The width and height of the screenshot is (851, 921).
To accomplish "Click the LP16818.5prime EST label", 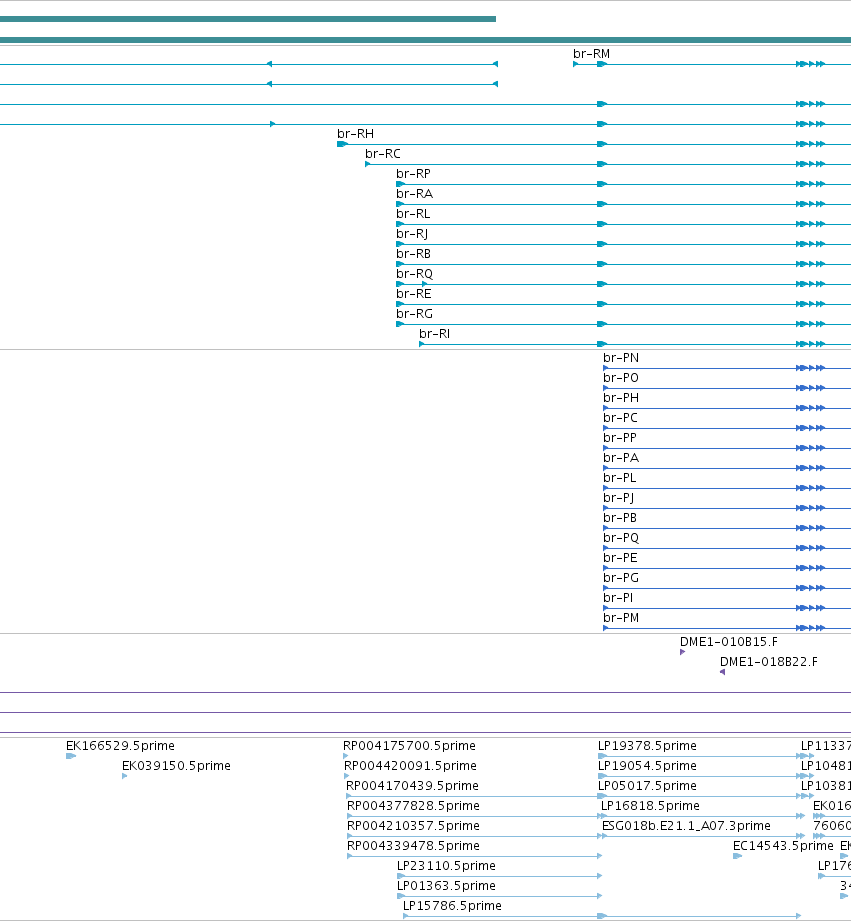I will click(x=650, y=805).
